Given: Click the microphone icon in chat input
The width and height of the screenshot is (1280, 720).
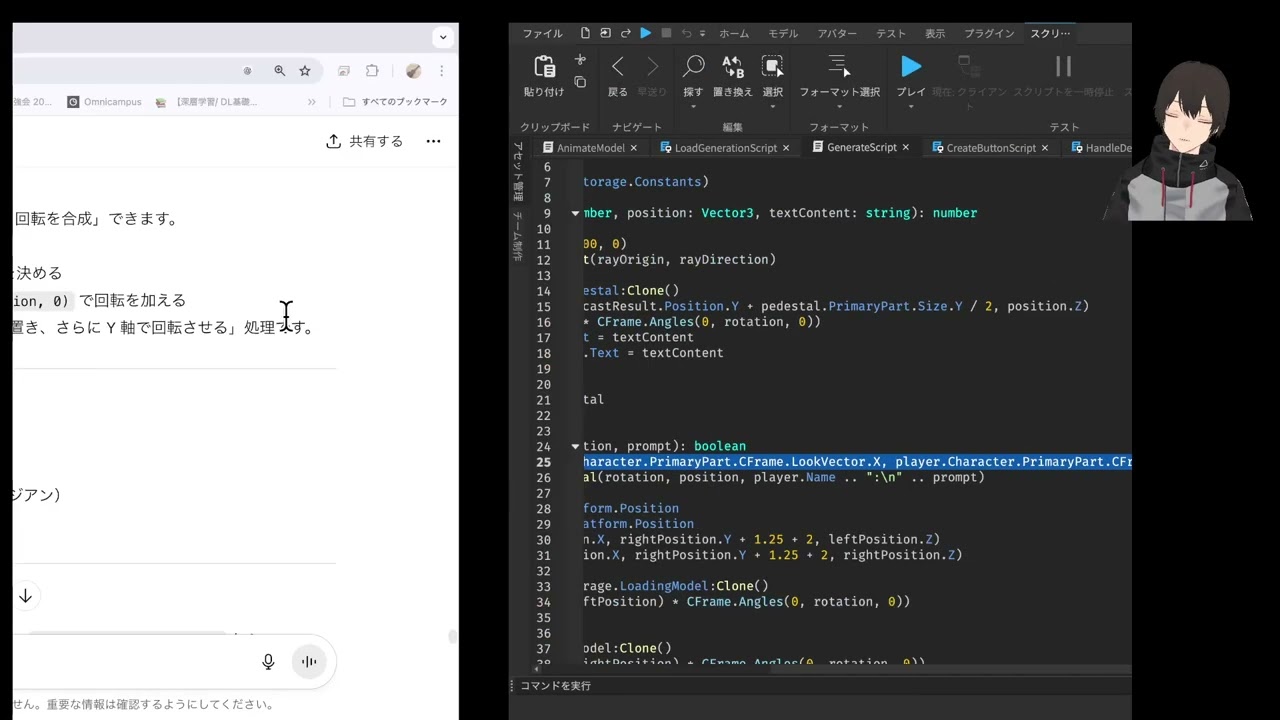Looking at the screenshot, I should tap(268, 662).
